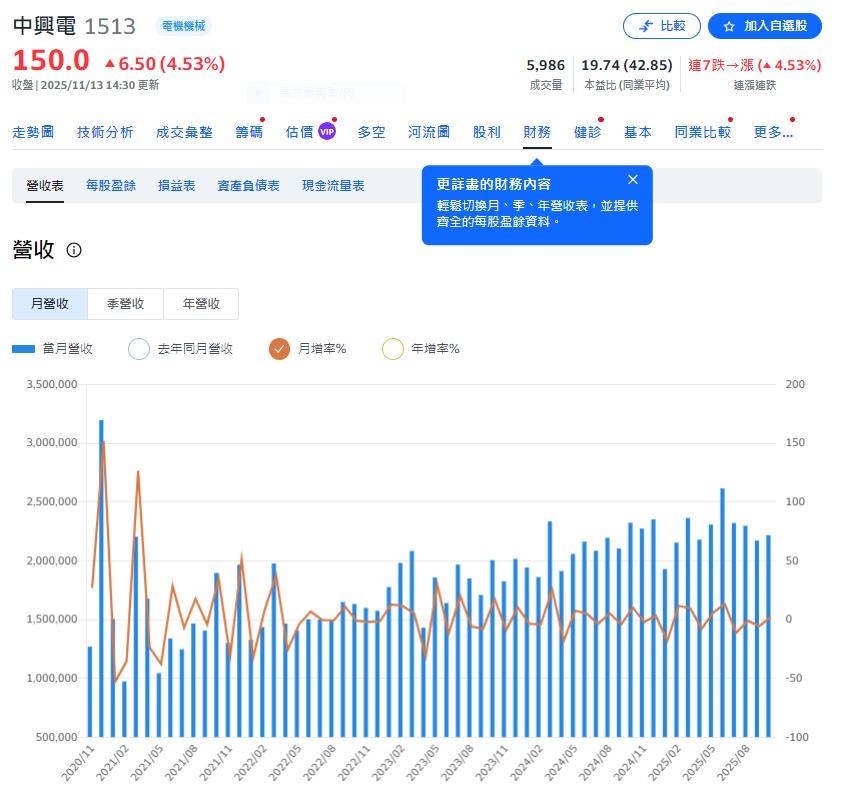Click the red dot on the 股利 tab
842x791 pixels.
point(500,117)
